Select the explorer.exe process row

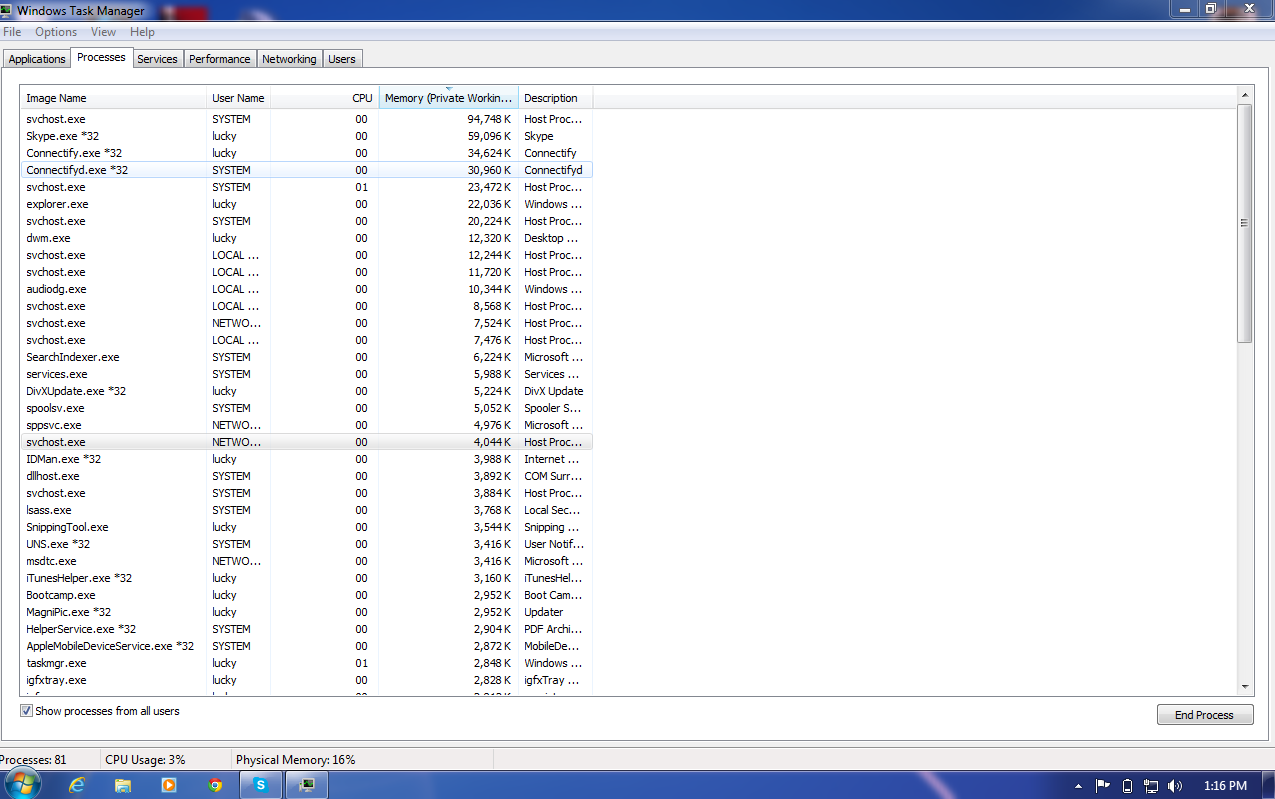pyautogui.click(x=306, y=204)
